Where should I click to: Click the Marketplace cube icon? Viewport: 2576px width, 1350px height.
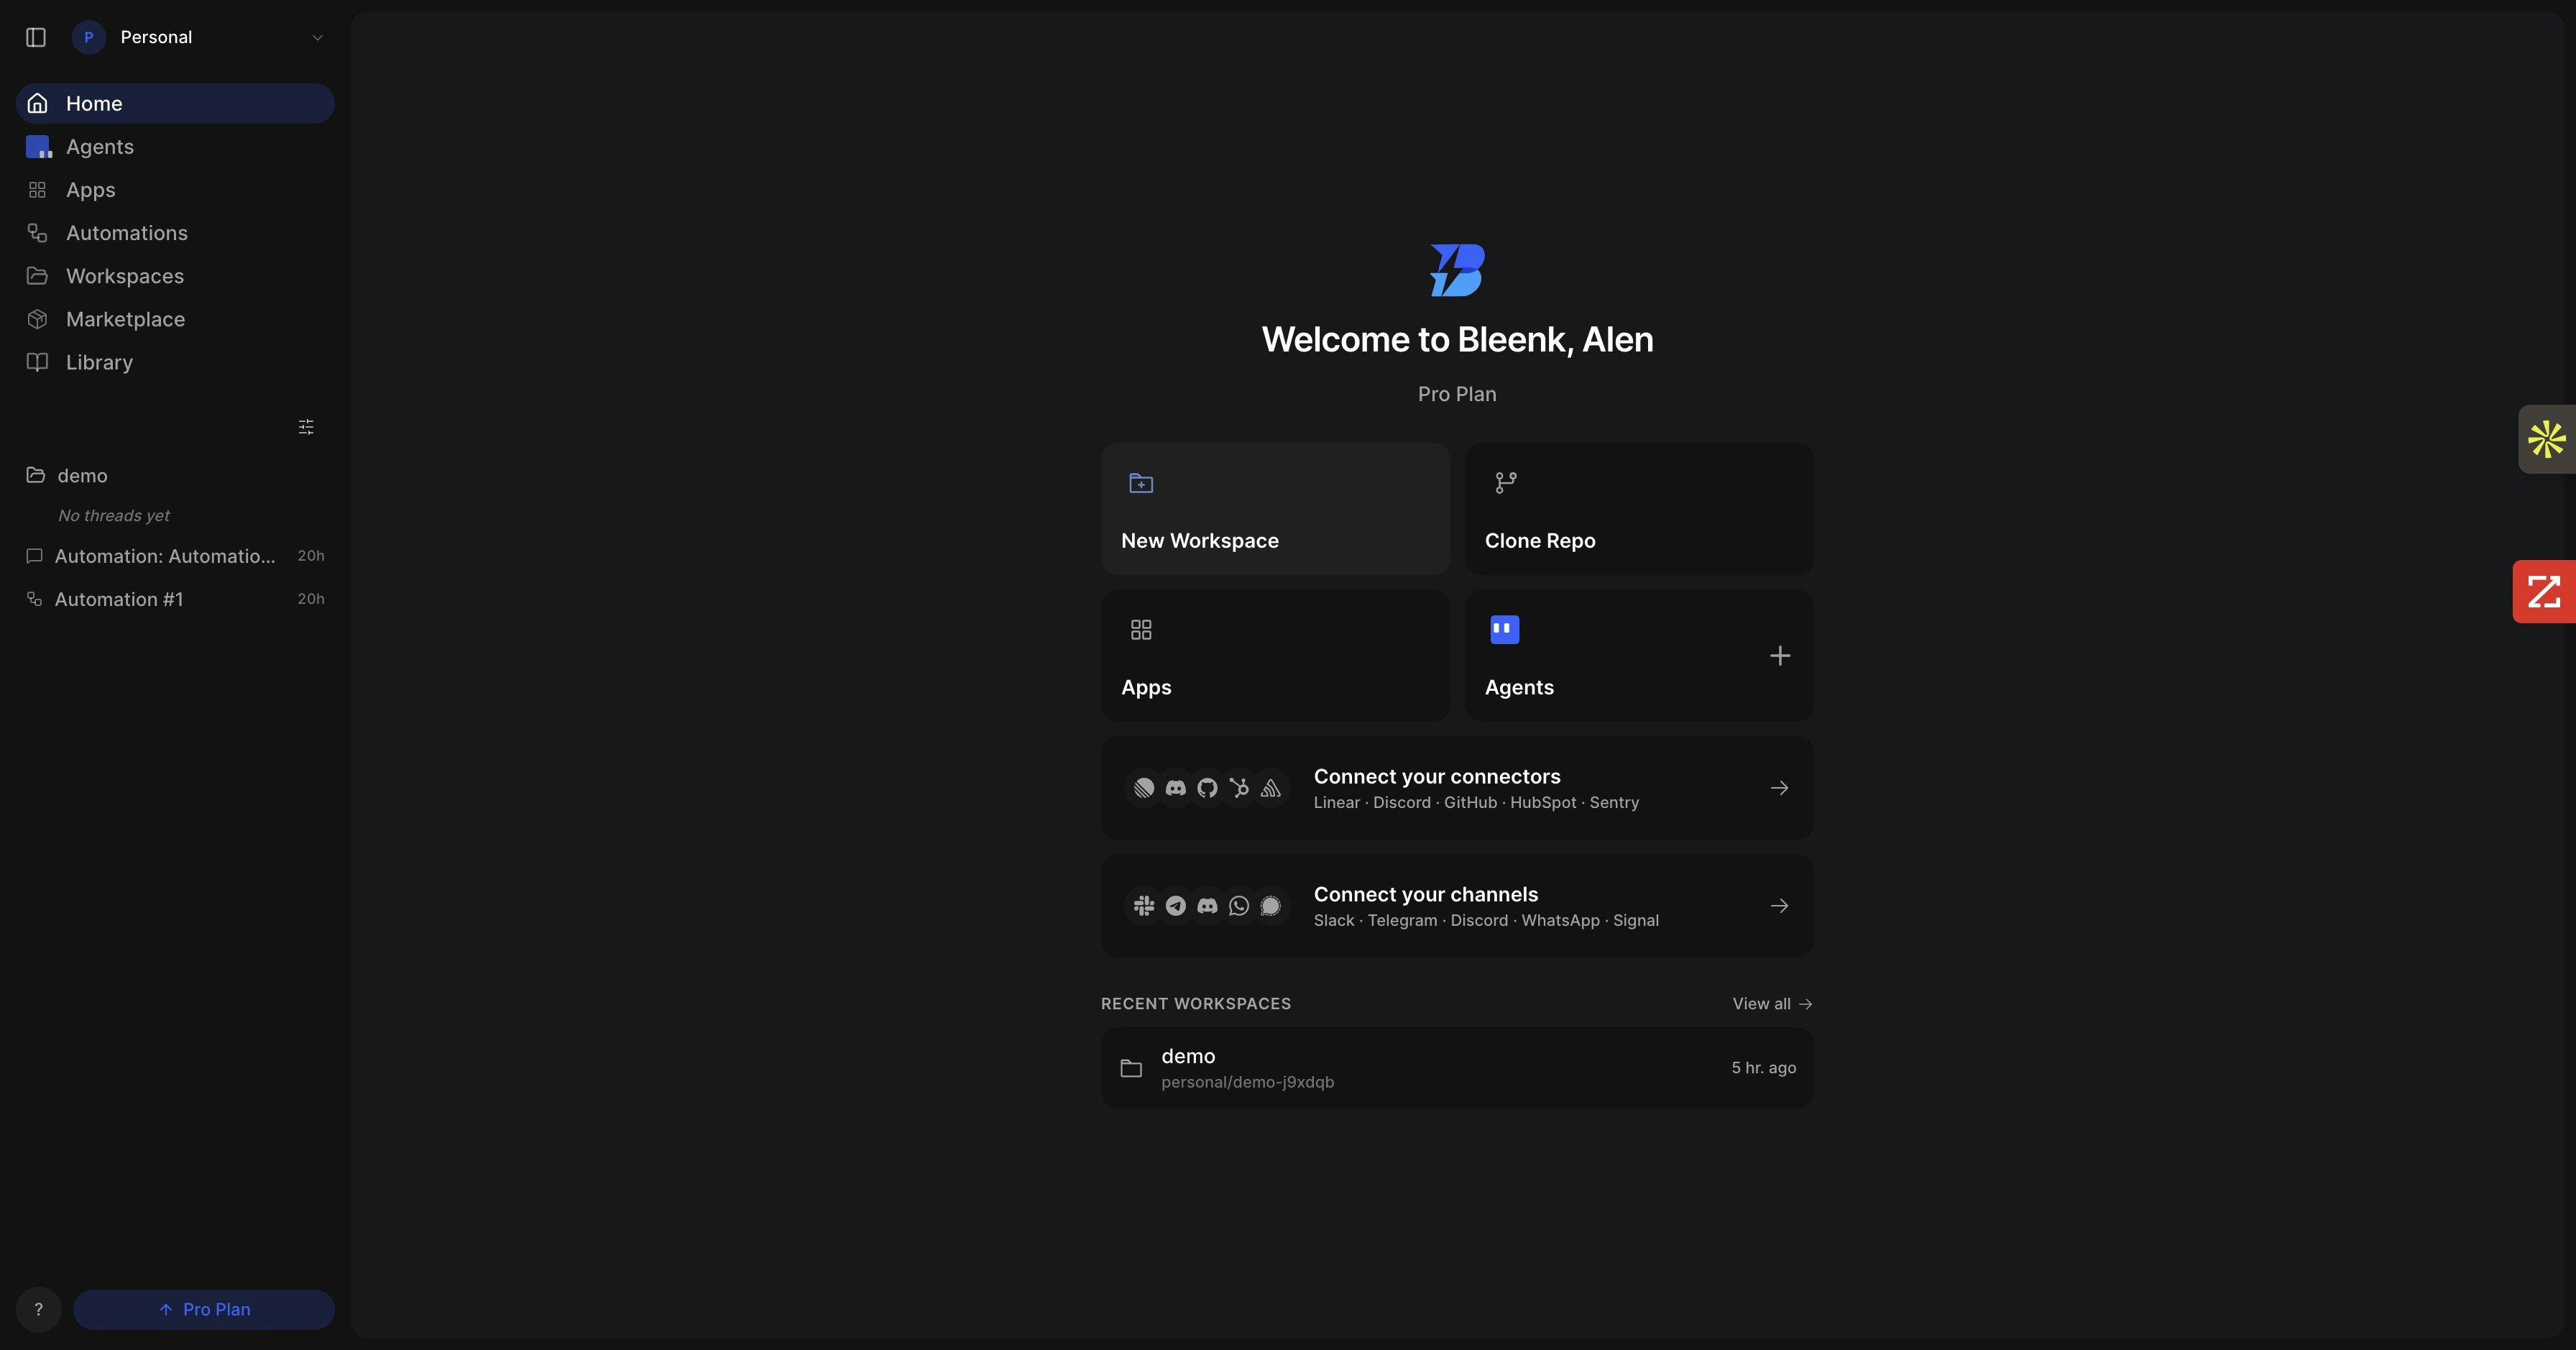click(37, 319)
